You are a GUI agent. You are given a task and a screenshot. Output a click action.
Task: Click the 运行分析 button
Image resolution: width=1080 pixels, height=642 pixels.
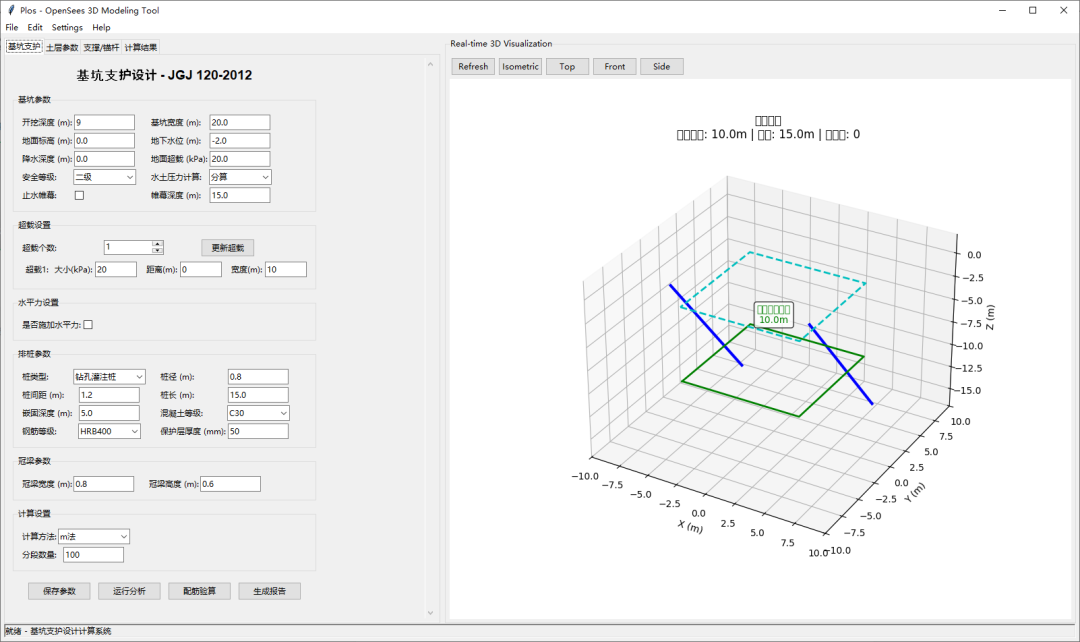tap(129, 591)
